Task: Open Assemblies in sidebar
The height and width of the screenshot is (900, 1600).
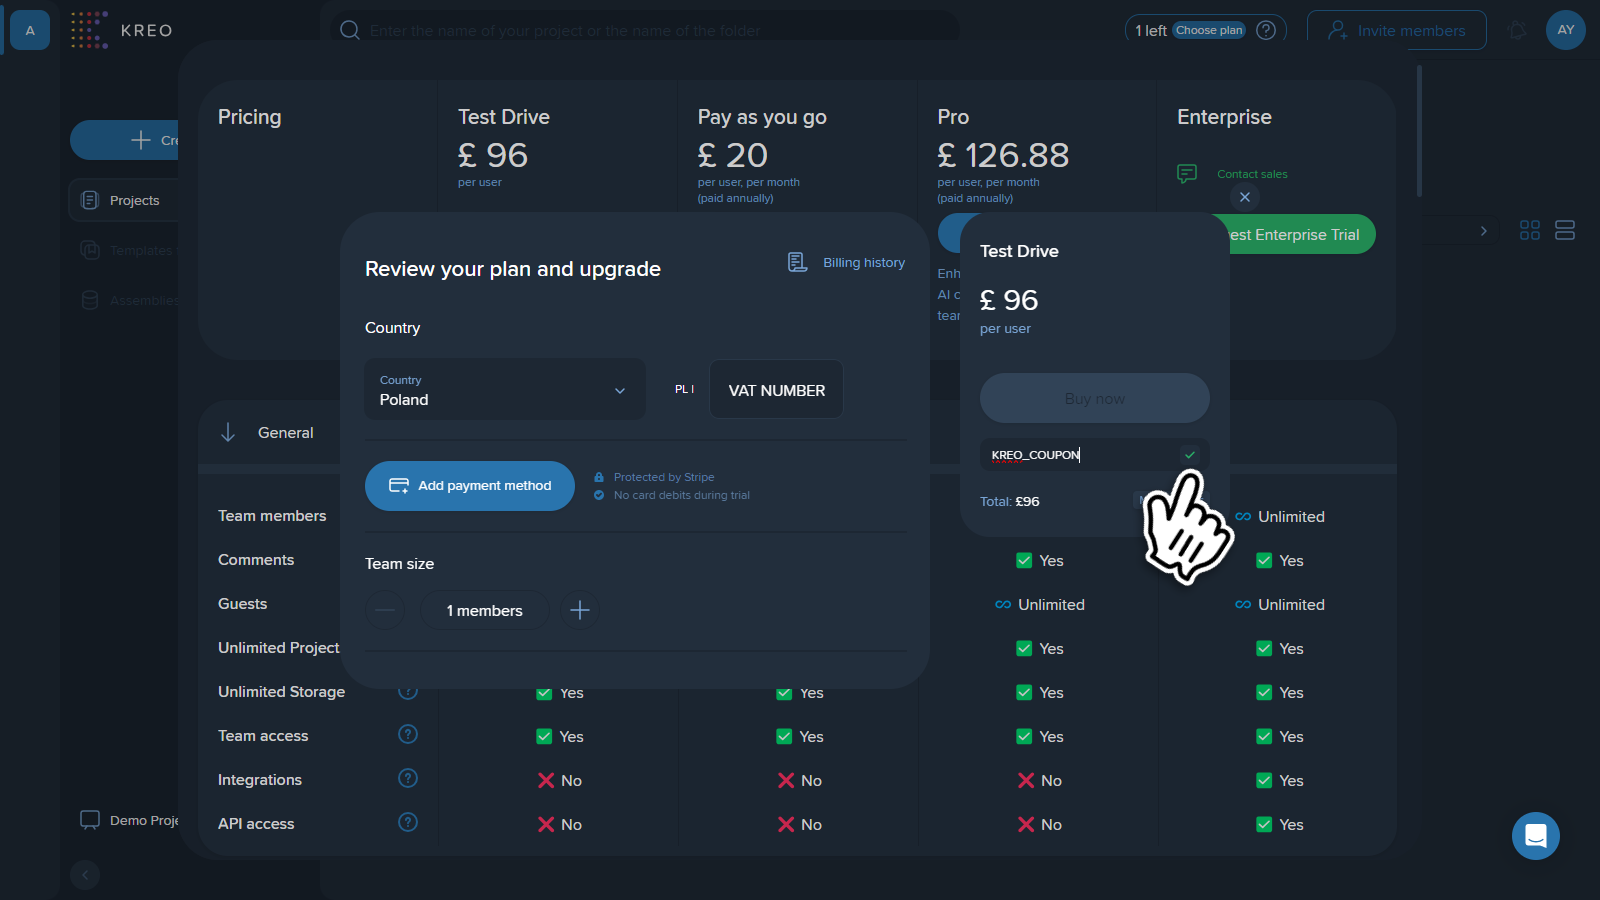Action: click(x=130, y=300)
